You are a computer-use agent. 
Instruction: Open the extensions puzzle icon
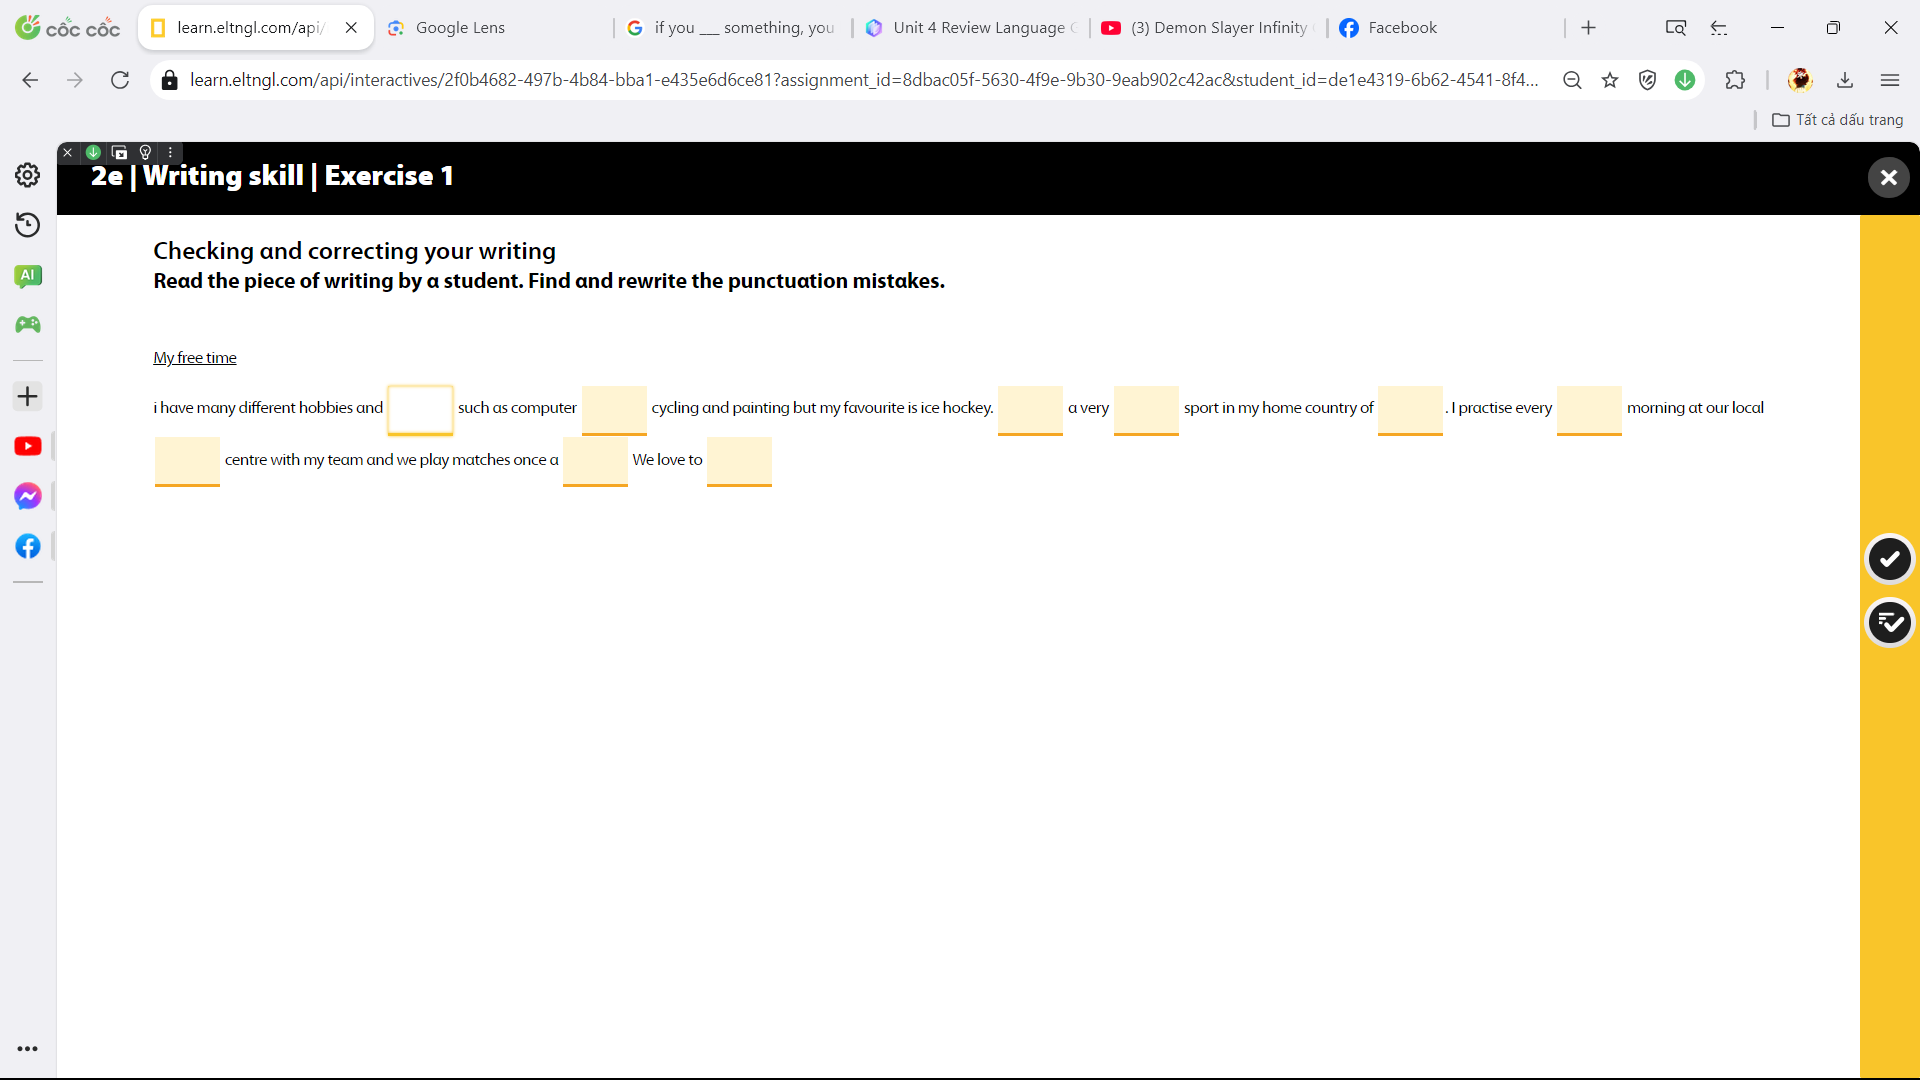pyautogui.click(x=1735, y=80)
